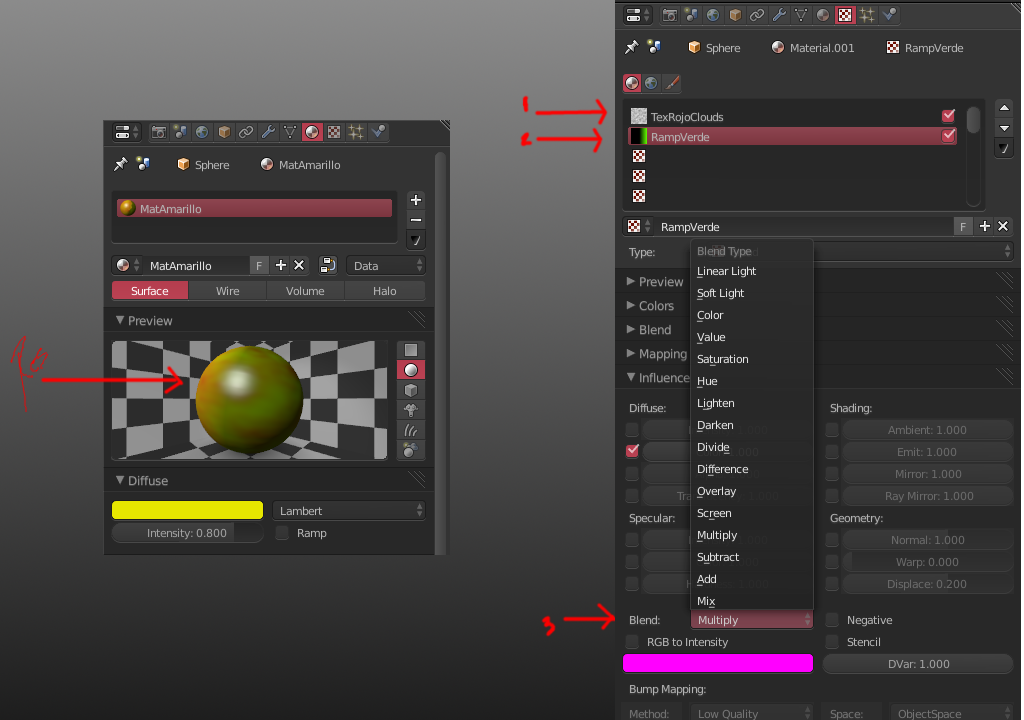Enable diffuse Ramp checkbox
The height and width of the screenshot is (720, 1024).
282,533
